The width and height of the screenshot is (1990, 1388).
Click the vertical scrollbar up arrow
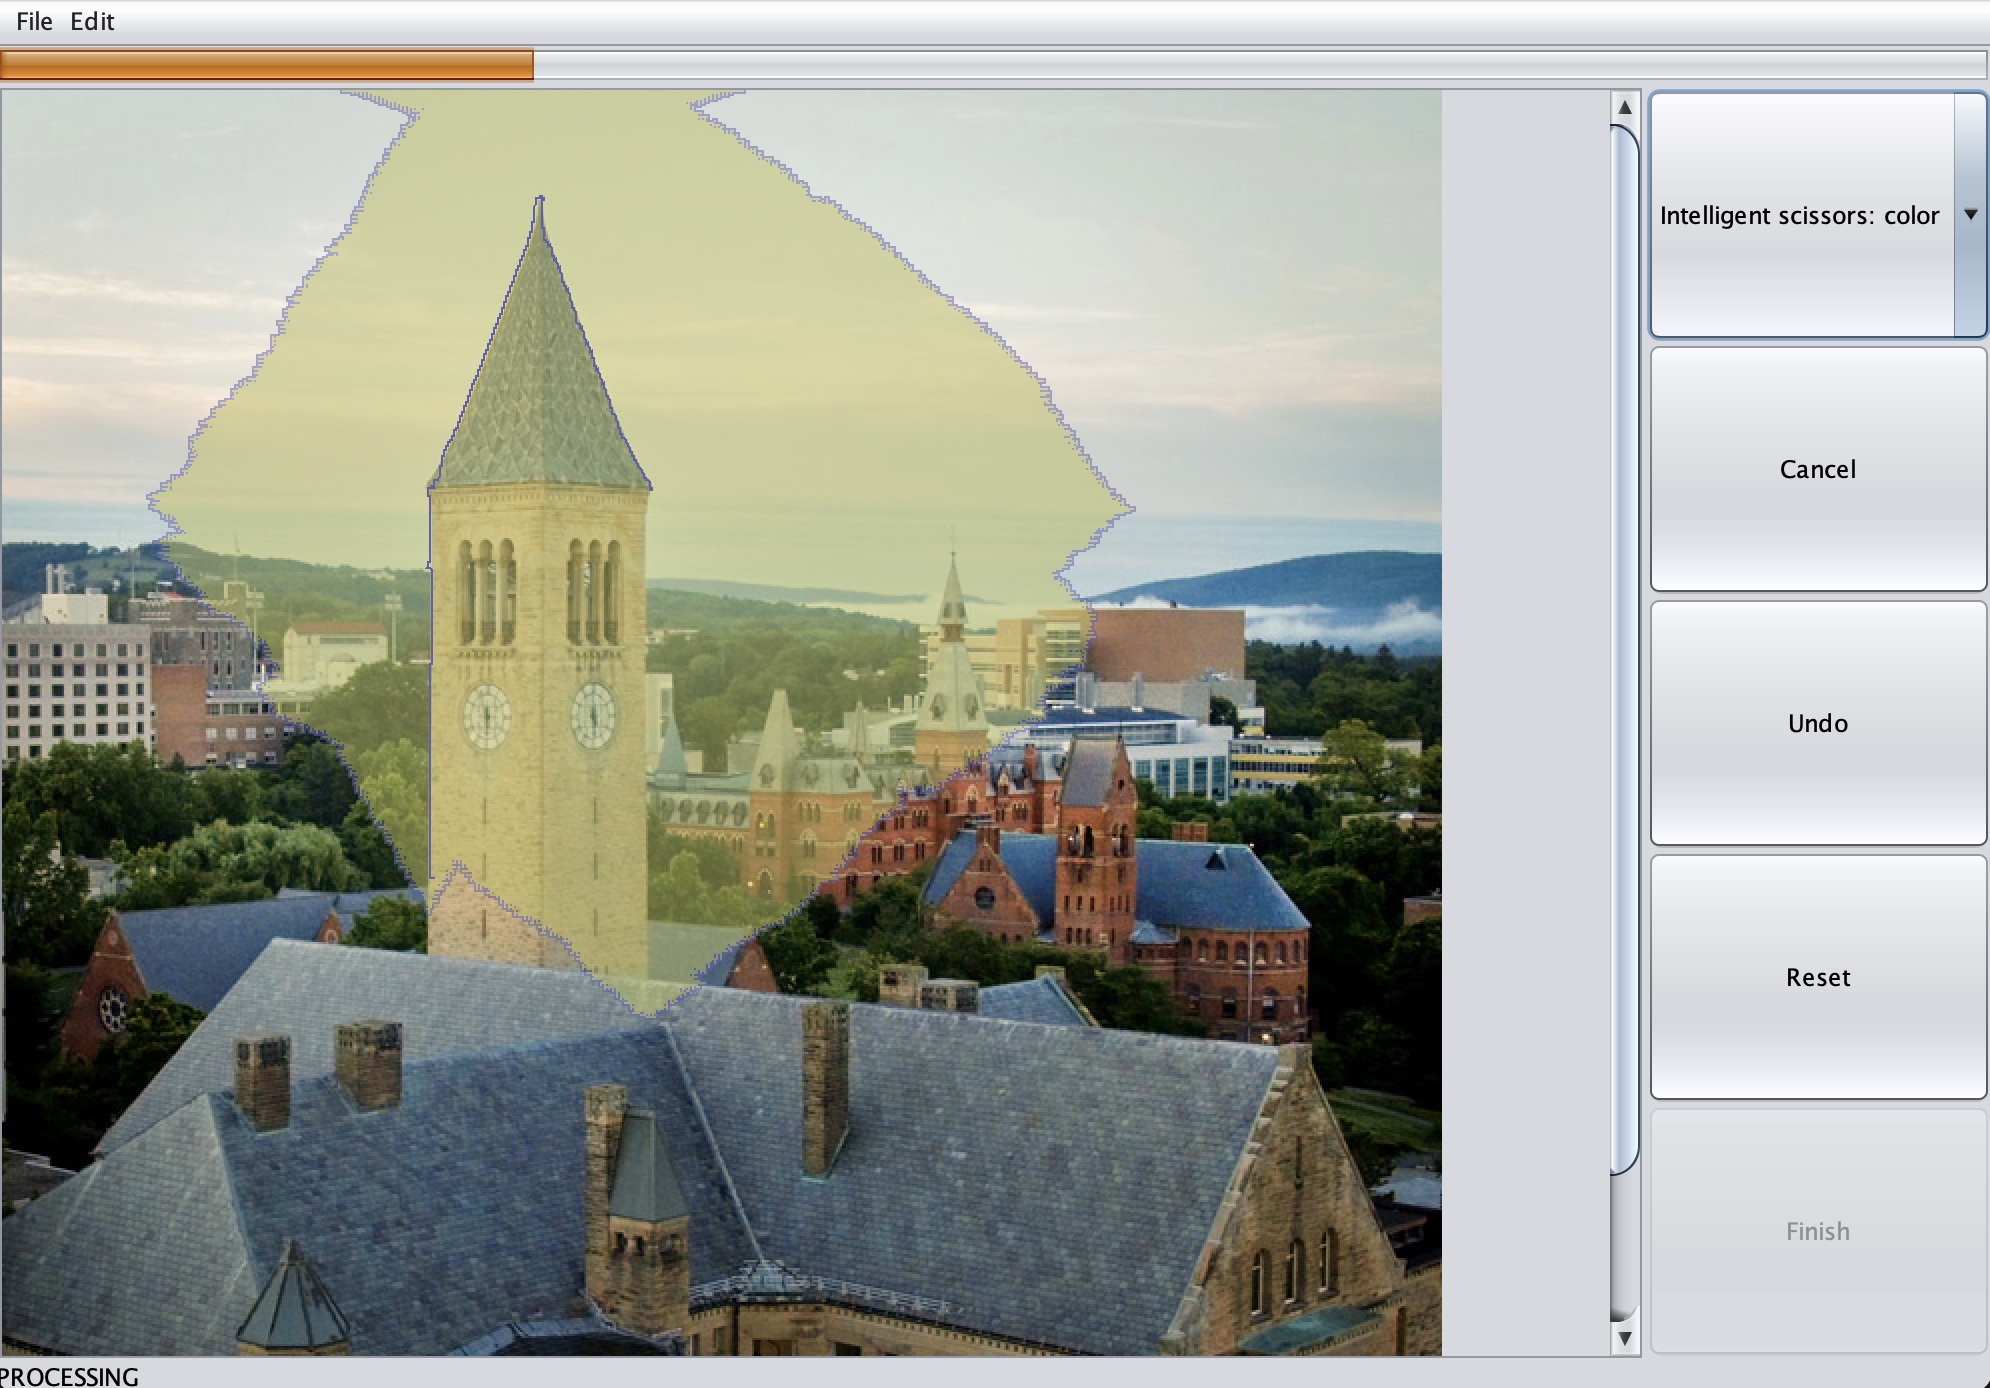pyautogui.click(x=1625, y=107)
